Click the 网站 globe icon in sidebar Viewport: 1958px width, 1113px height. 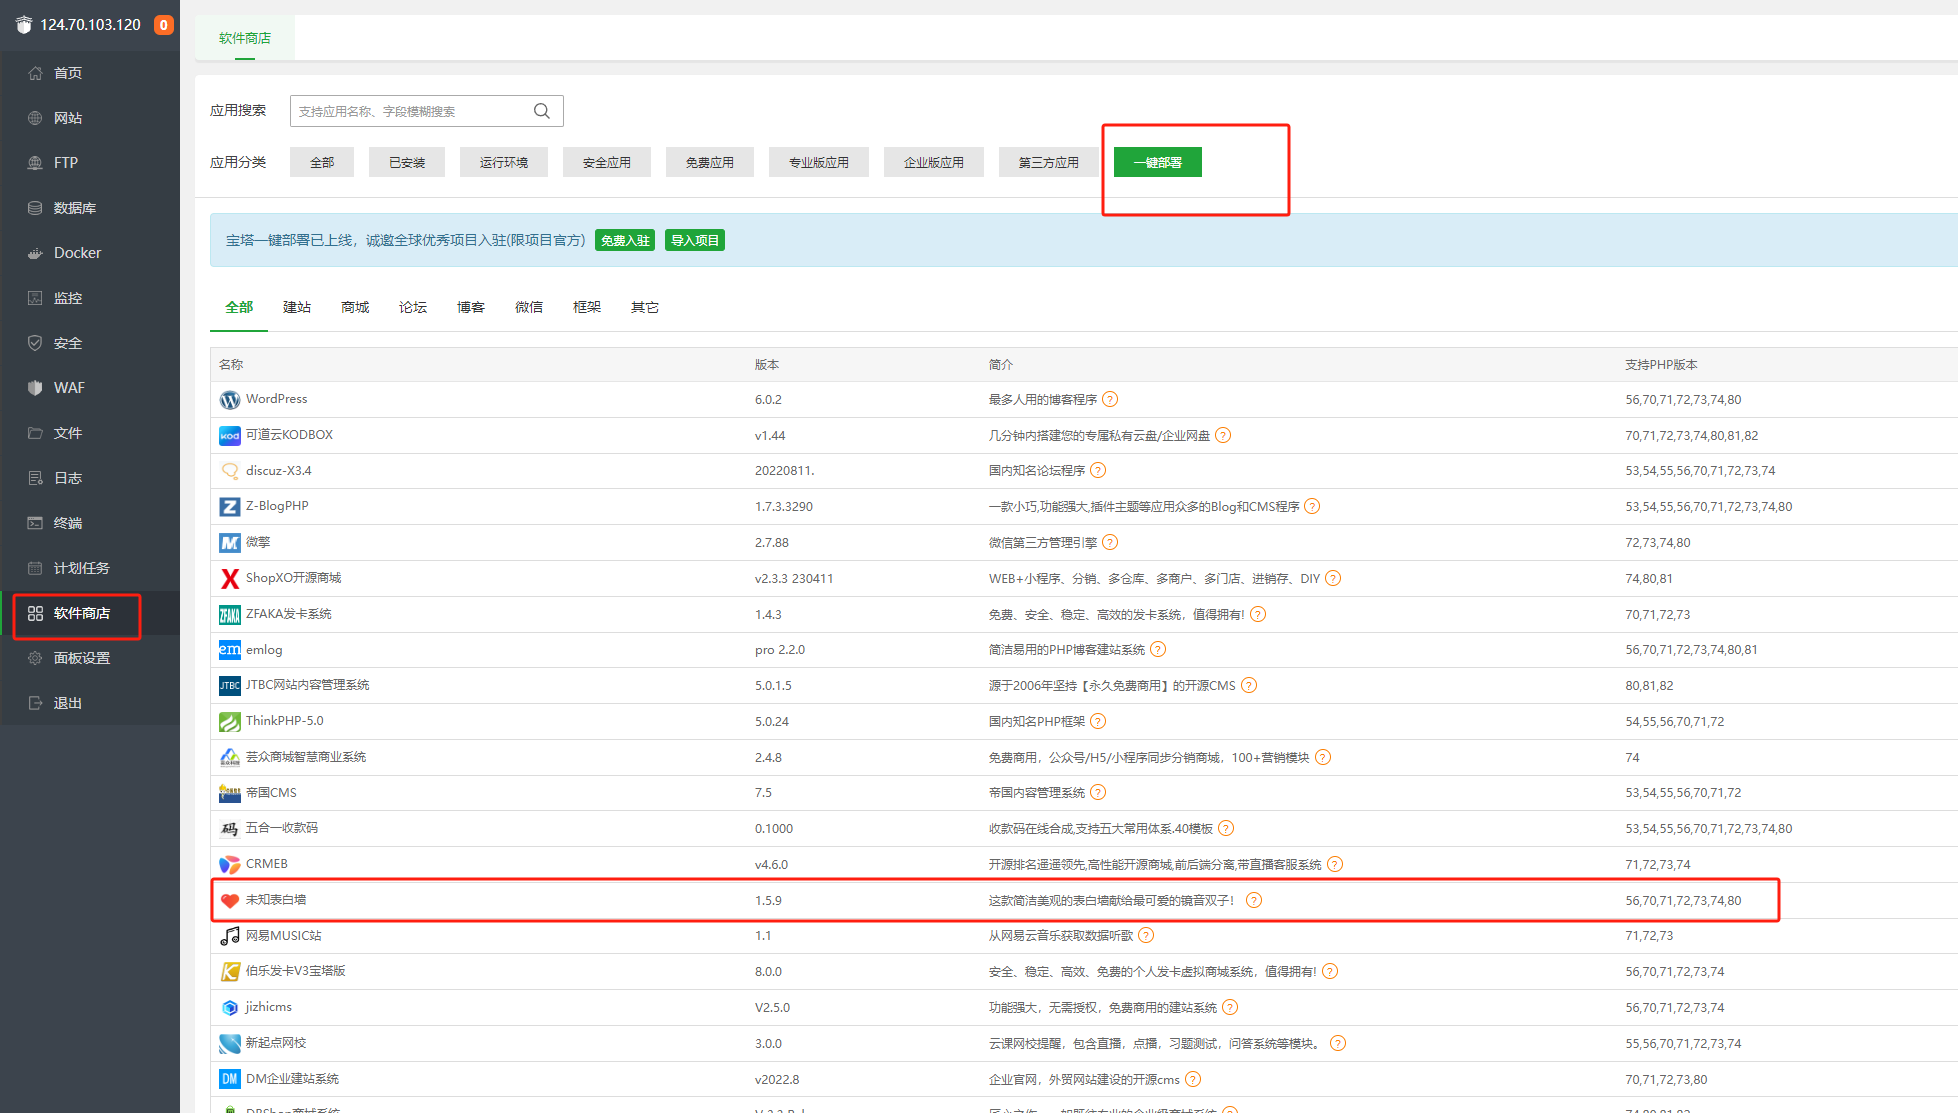(35, 118)
